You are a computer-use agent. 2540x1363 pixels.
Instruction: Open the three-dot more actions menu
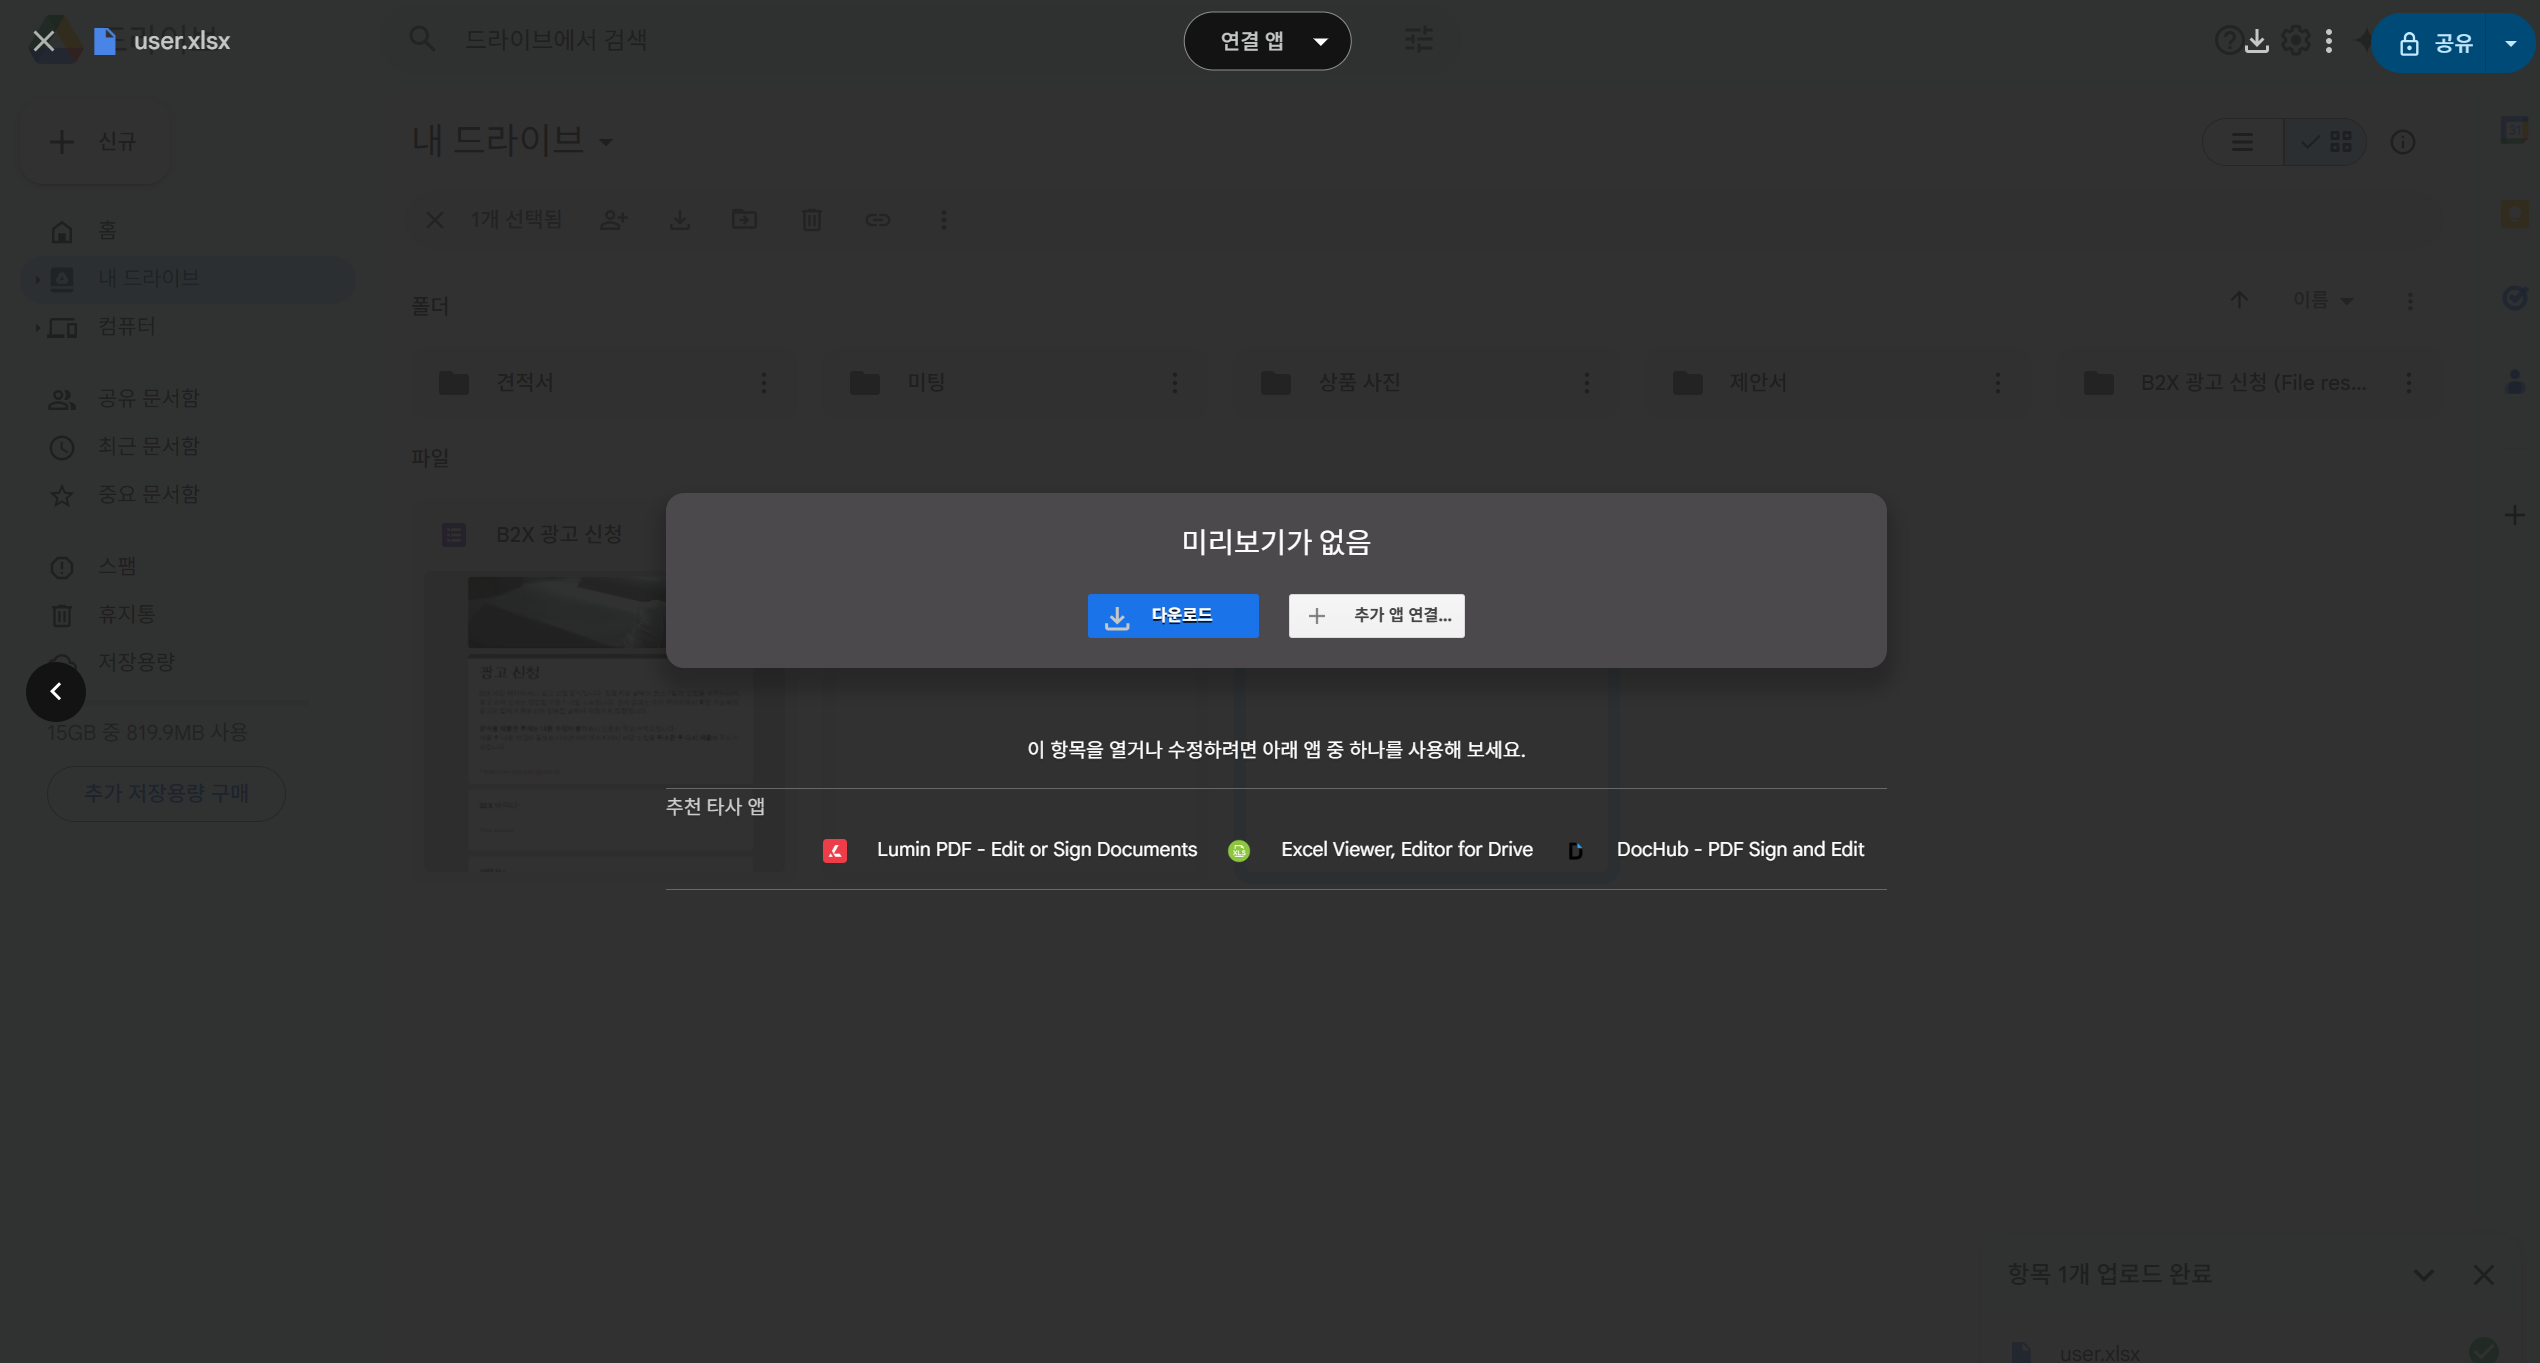click(x=2329, y=41)
